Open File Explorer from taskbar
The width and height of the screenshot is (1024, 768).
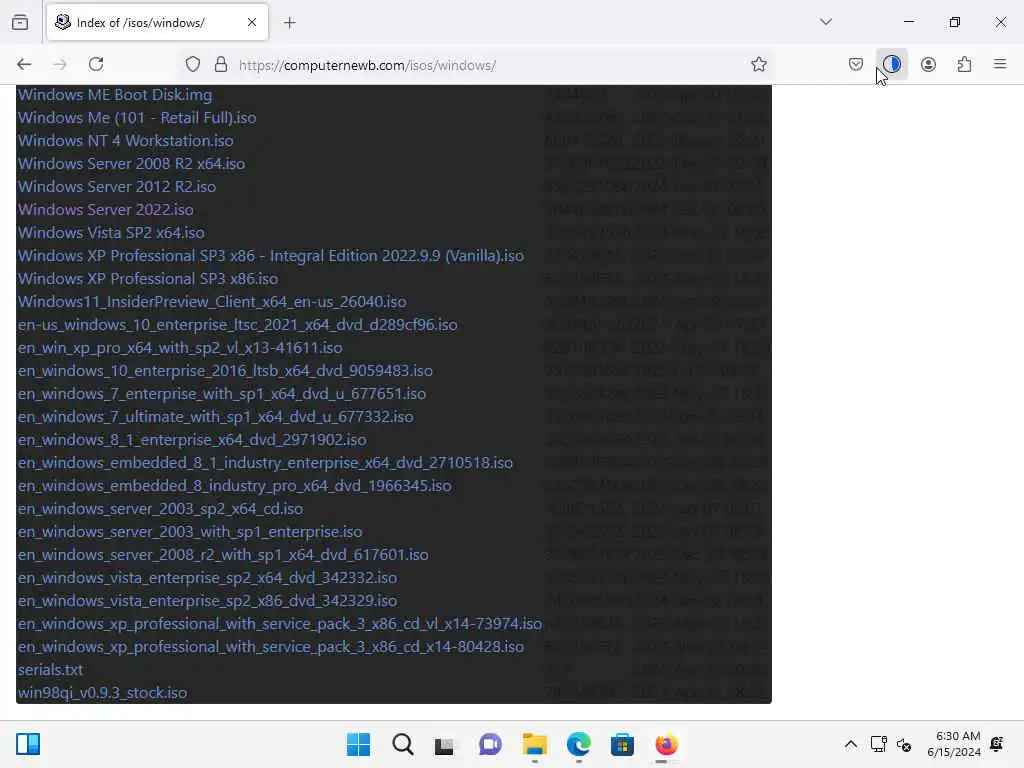click(535, 744)
